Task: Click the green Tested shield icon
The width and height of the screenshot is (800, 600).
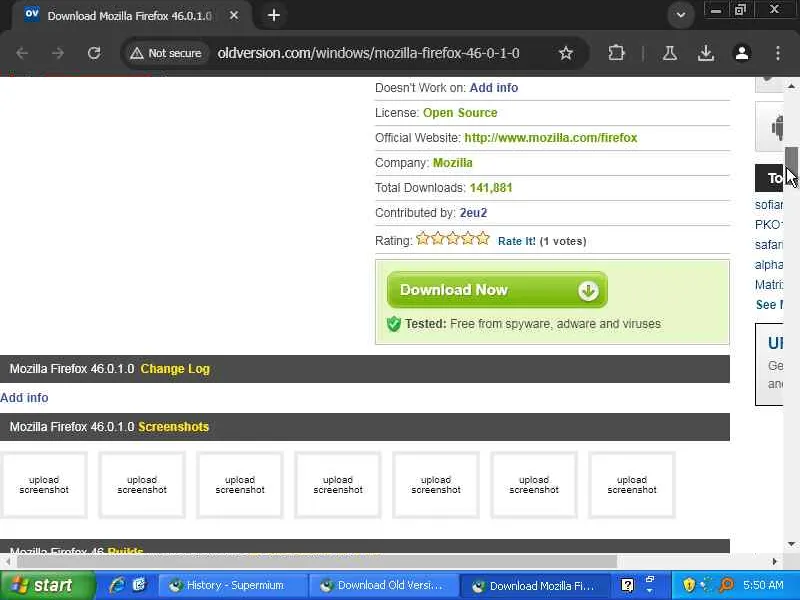Action: pos(394,323)
